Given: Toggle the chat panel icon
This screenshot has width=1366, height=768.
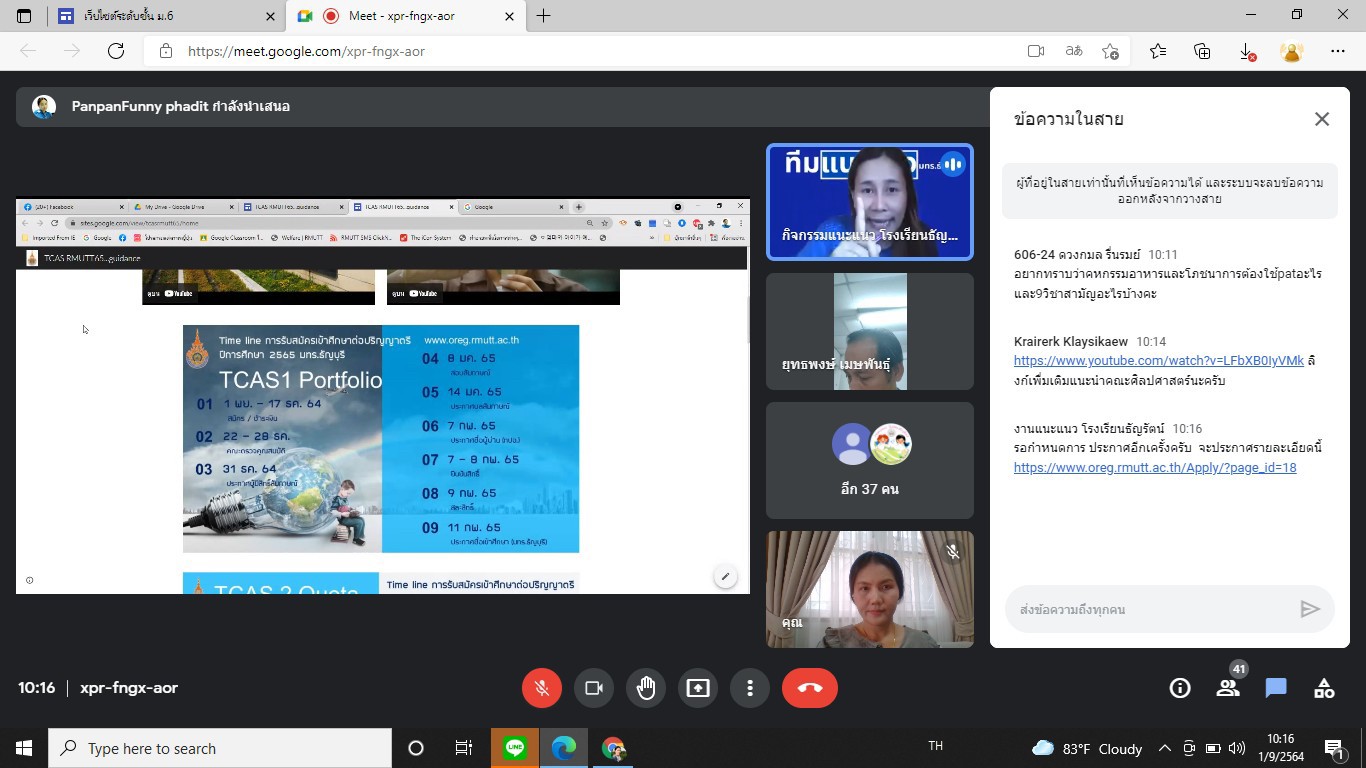Looking at the screenshot, I should click(x=1276, y=688).
